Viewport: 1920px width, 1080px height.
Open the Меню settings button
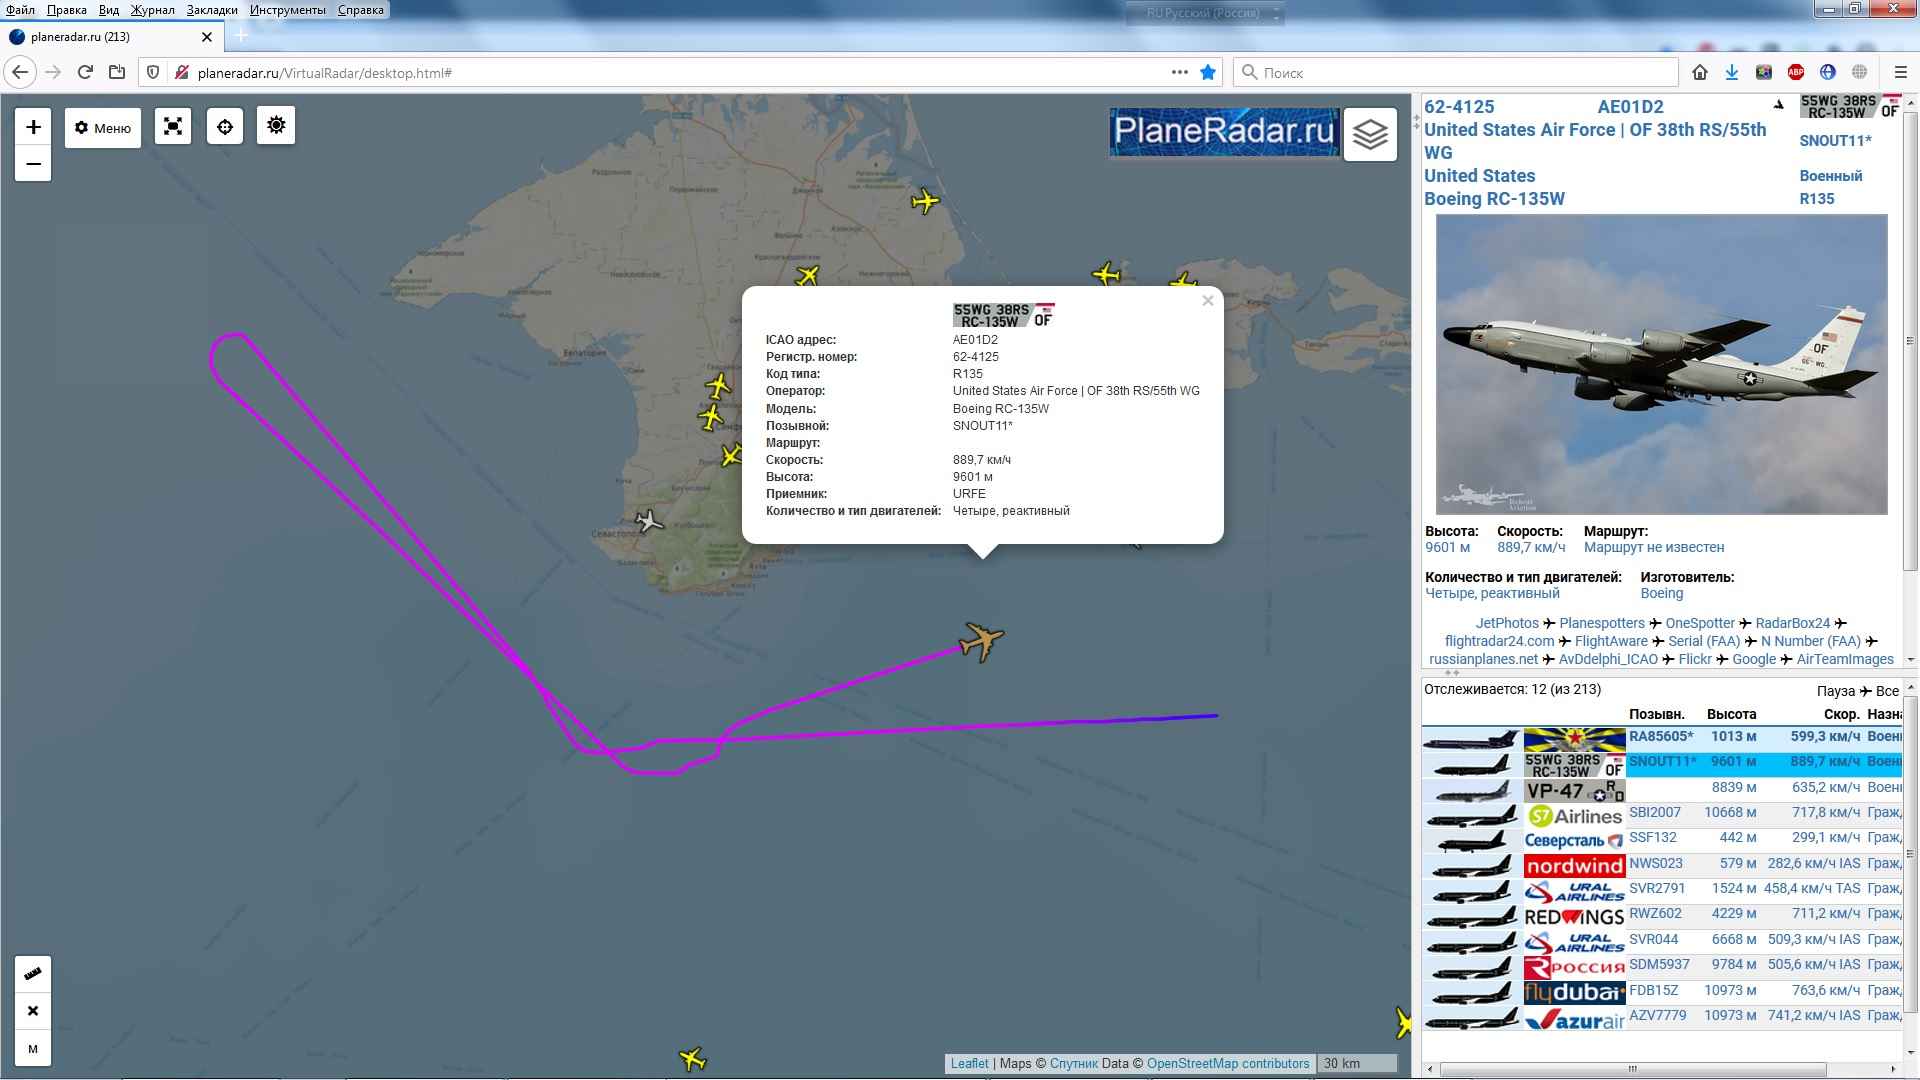(103, 128)
